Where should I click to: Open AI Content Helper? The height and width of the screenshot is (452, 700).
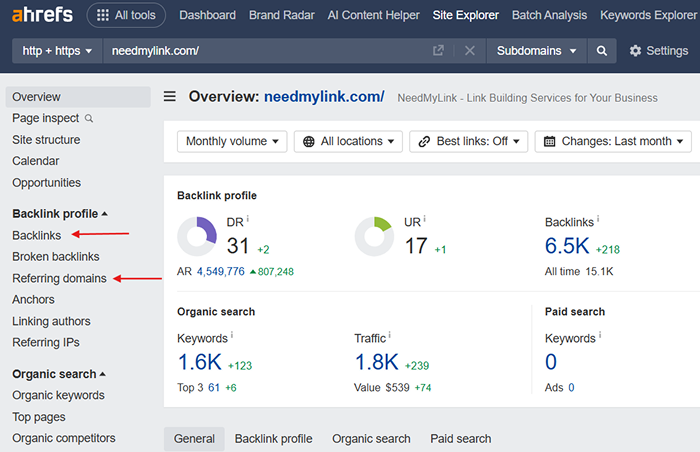click(x=373, y=15)
